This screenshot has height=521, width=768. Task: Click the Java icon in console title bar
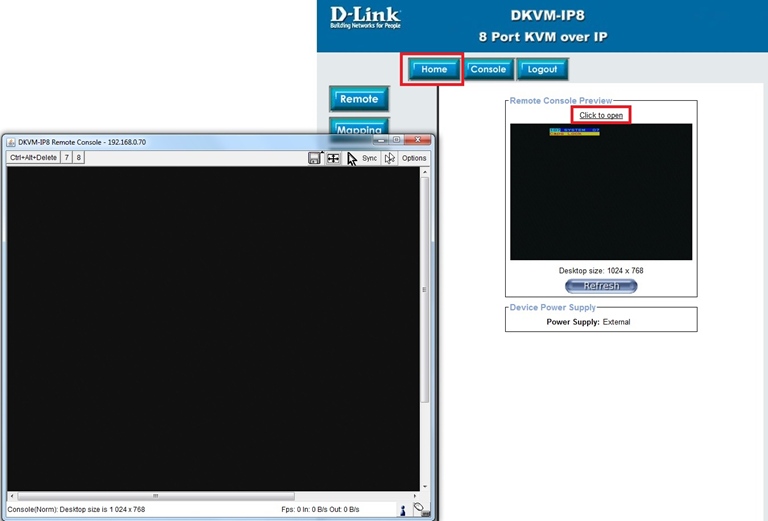pos(11,142)
